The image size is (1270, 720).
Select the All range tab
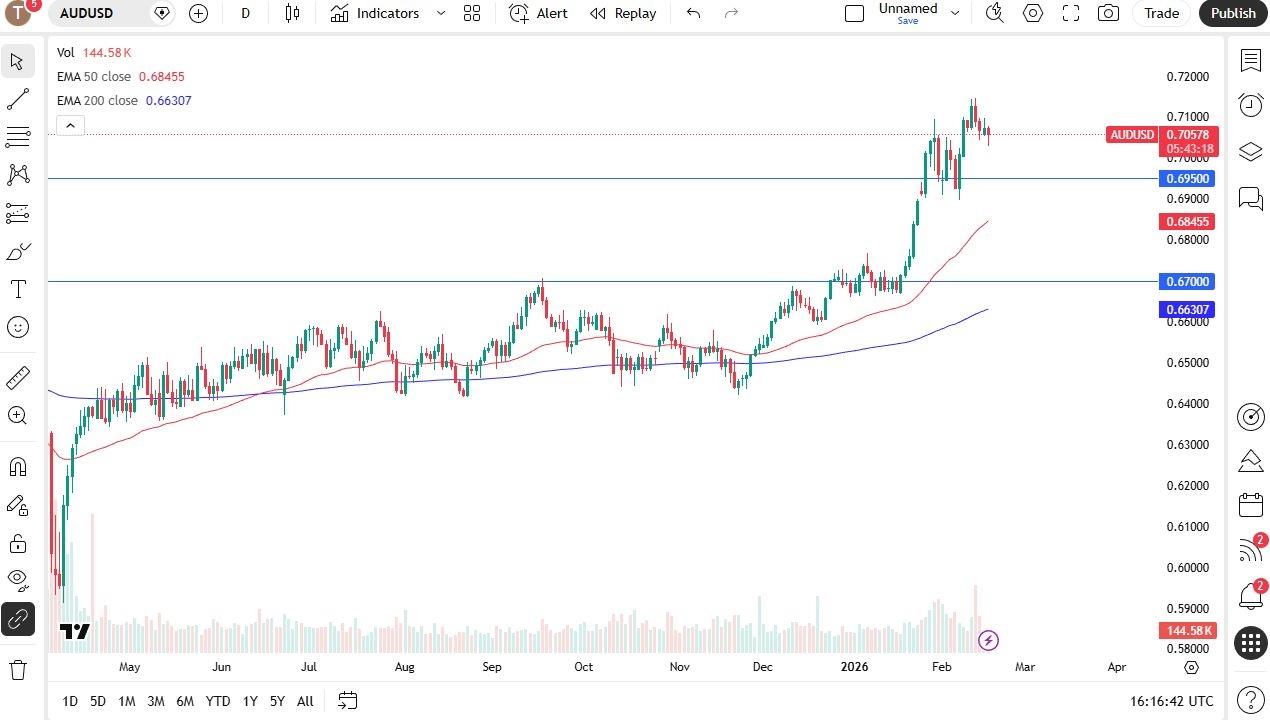tap(305, 701)
